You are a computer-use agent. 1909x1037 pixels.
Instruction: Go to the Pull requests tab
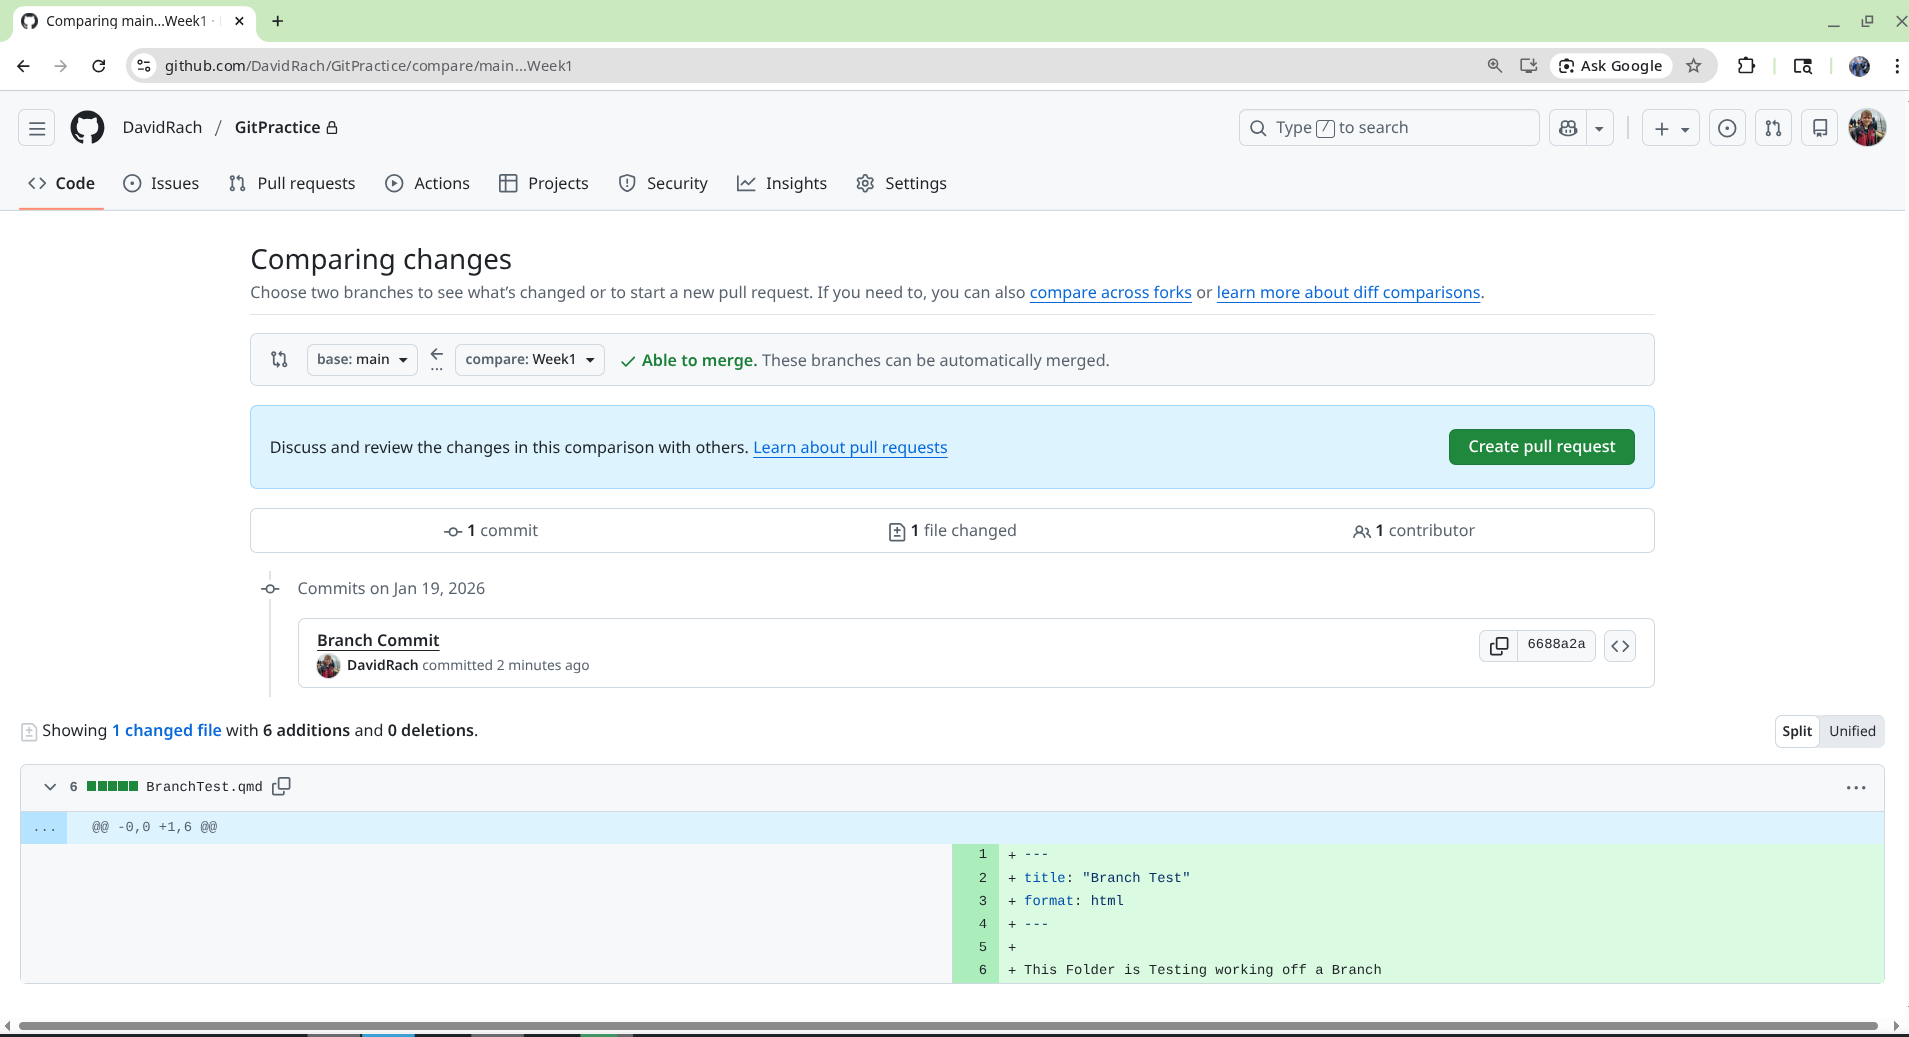292,184
